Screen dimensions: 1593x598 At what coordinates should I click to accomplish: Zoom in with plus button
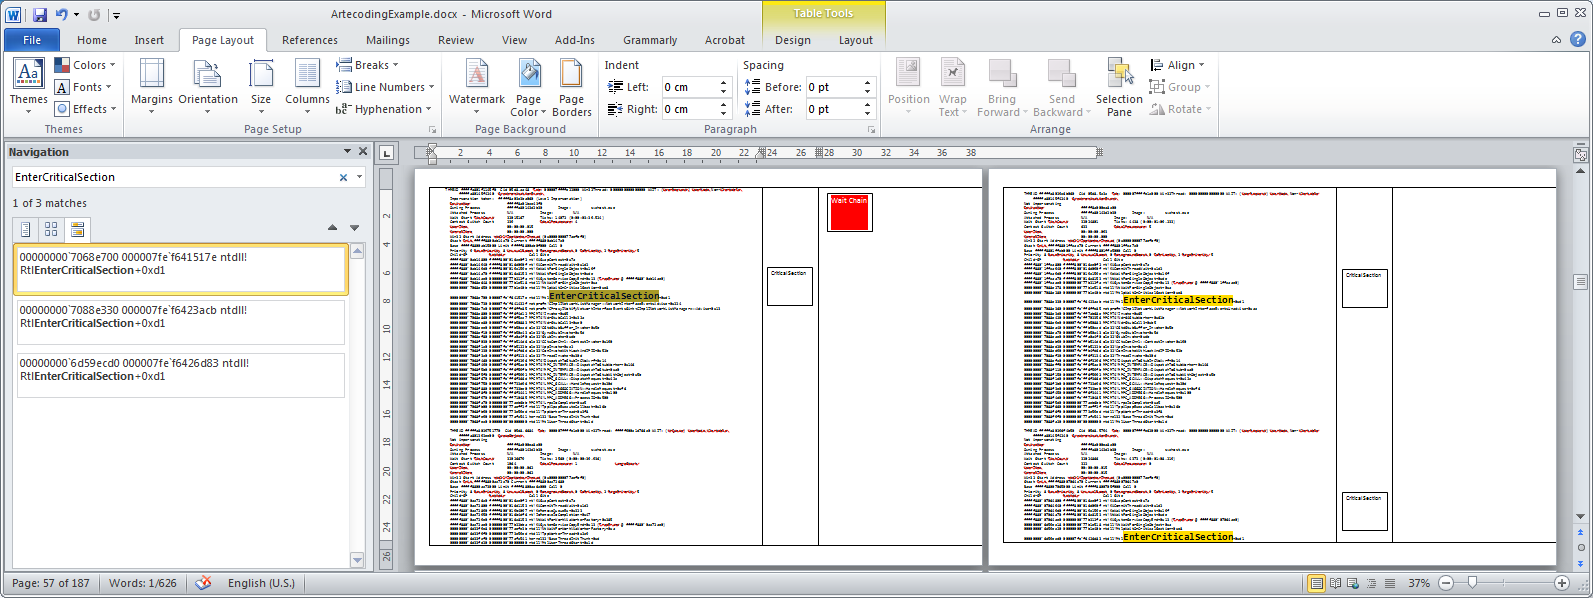[x=1562, y=584]
